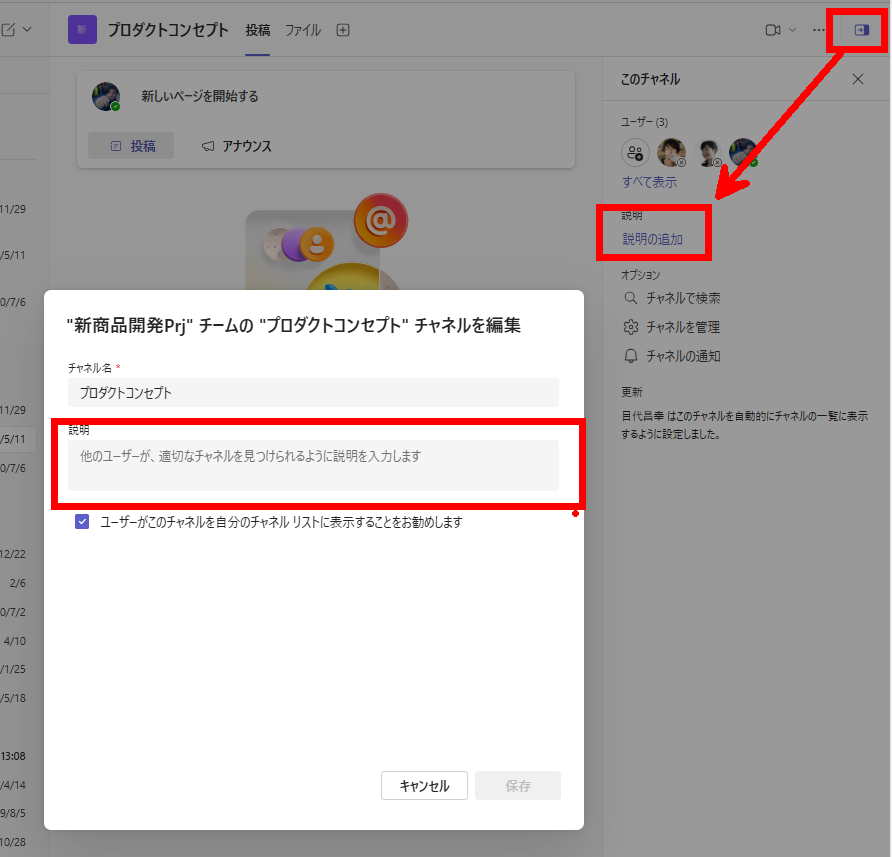Click the 2/6 date entry in the left list

pos(18,583)
